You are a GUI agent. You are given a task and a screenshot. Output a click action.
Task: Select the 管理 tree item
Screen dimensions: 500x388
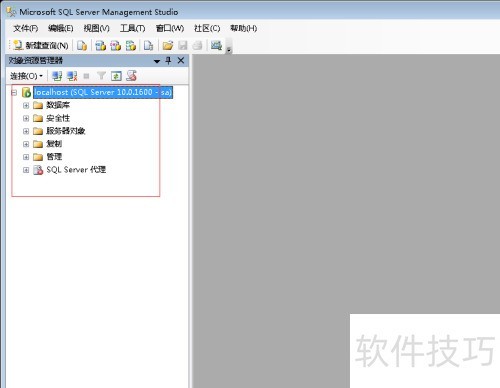point(54,157)
